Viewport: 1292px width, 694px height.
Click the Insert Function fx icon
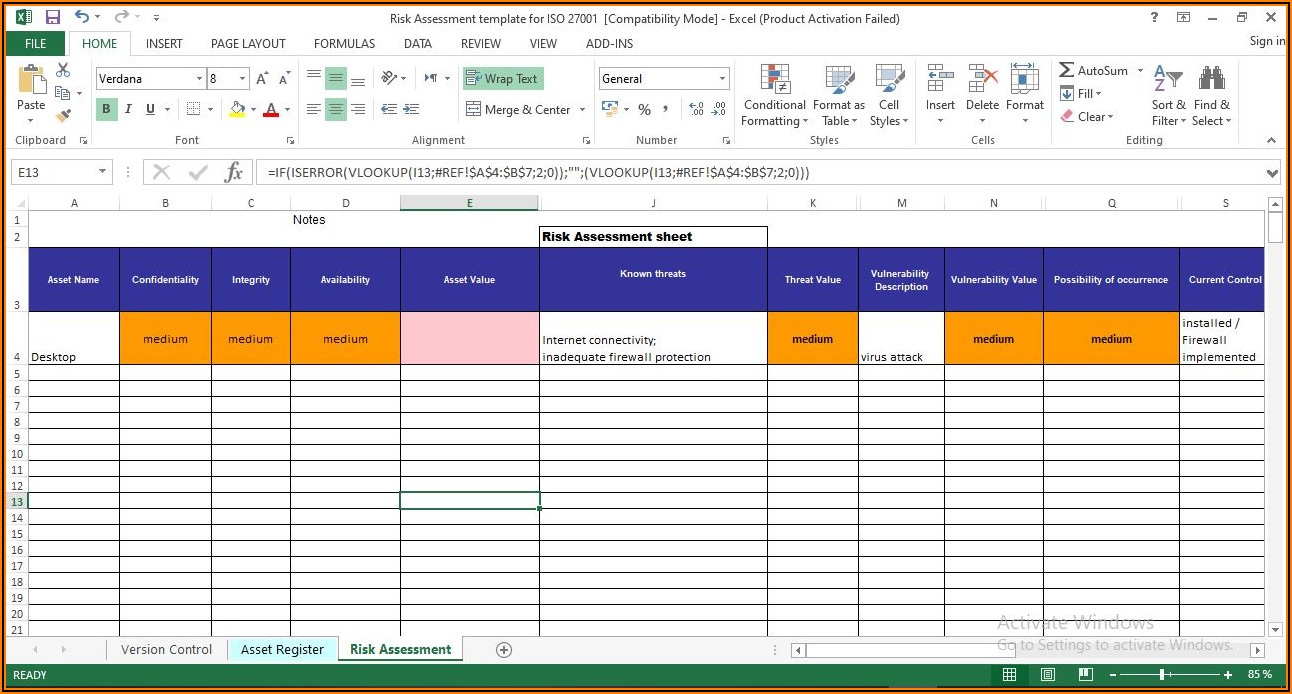(233, 173)
